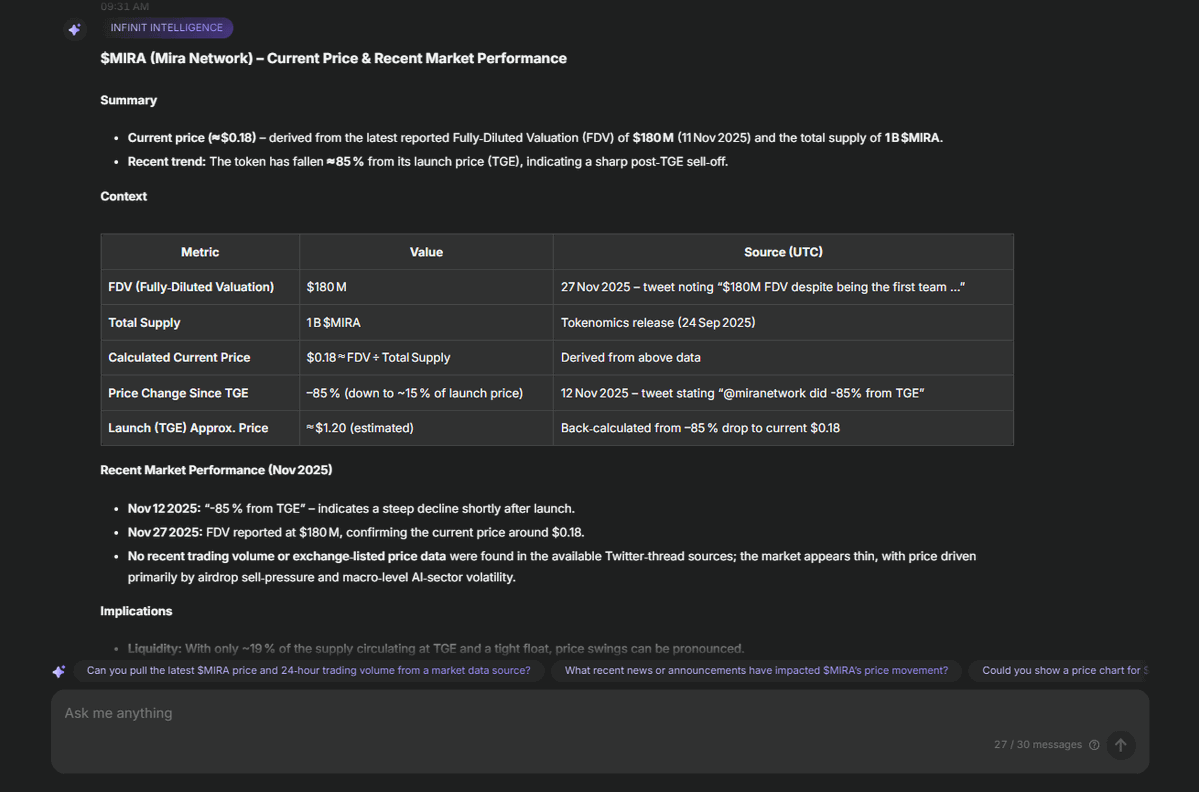Focus the 'Ask me anything' input field
The height and width of the screenshot is (792, 1199).
pos(600,732)
